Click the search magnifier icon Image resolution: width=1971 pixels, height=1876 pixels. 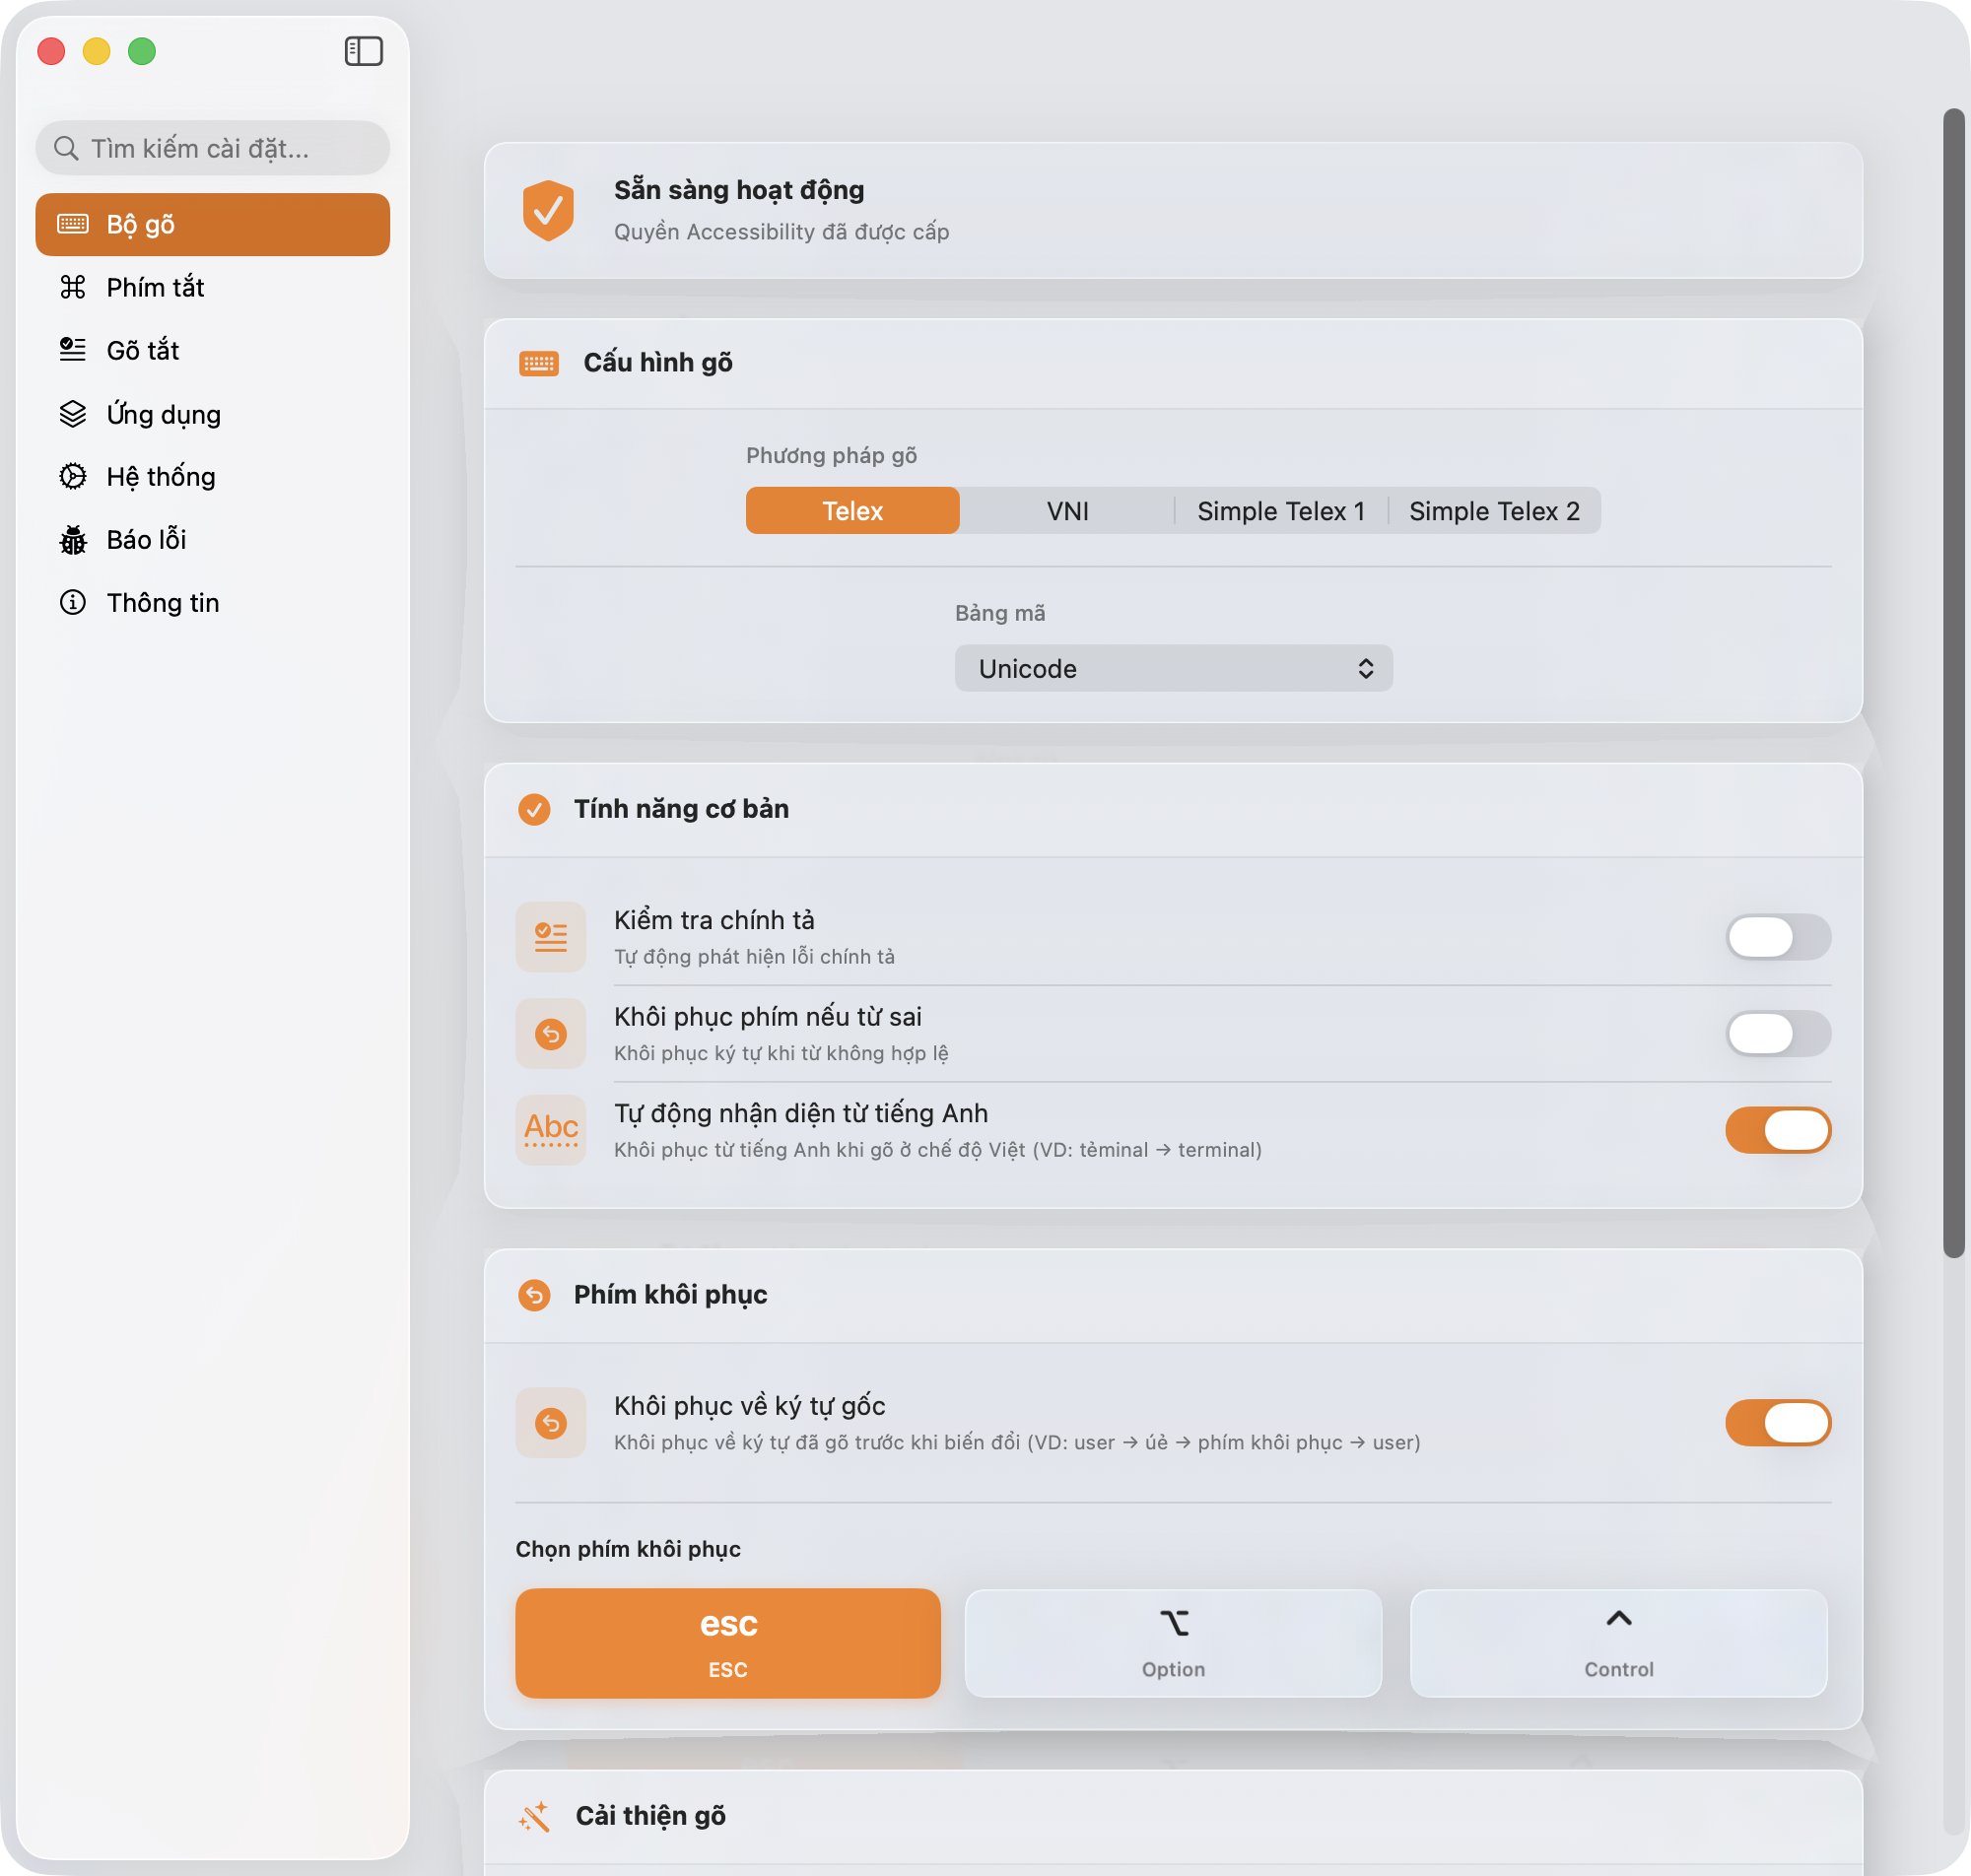66,148
